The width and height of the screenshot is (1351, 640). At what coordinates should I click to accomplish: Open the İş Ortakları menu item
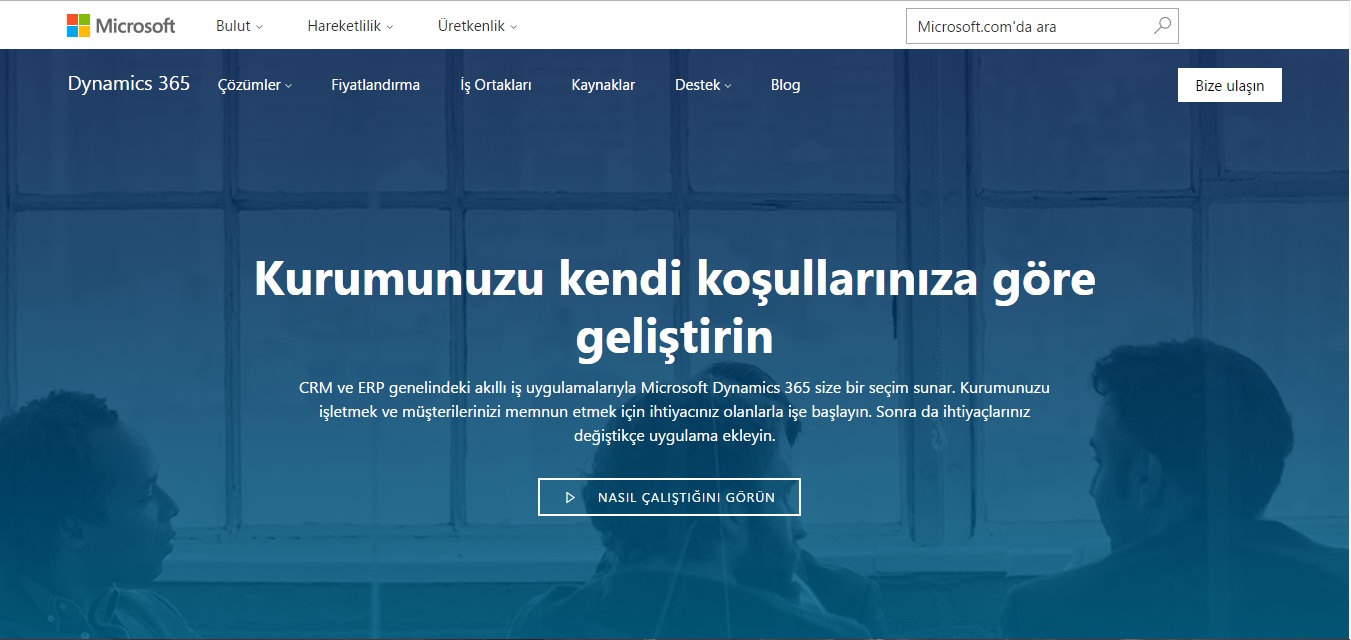(495, 85)
